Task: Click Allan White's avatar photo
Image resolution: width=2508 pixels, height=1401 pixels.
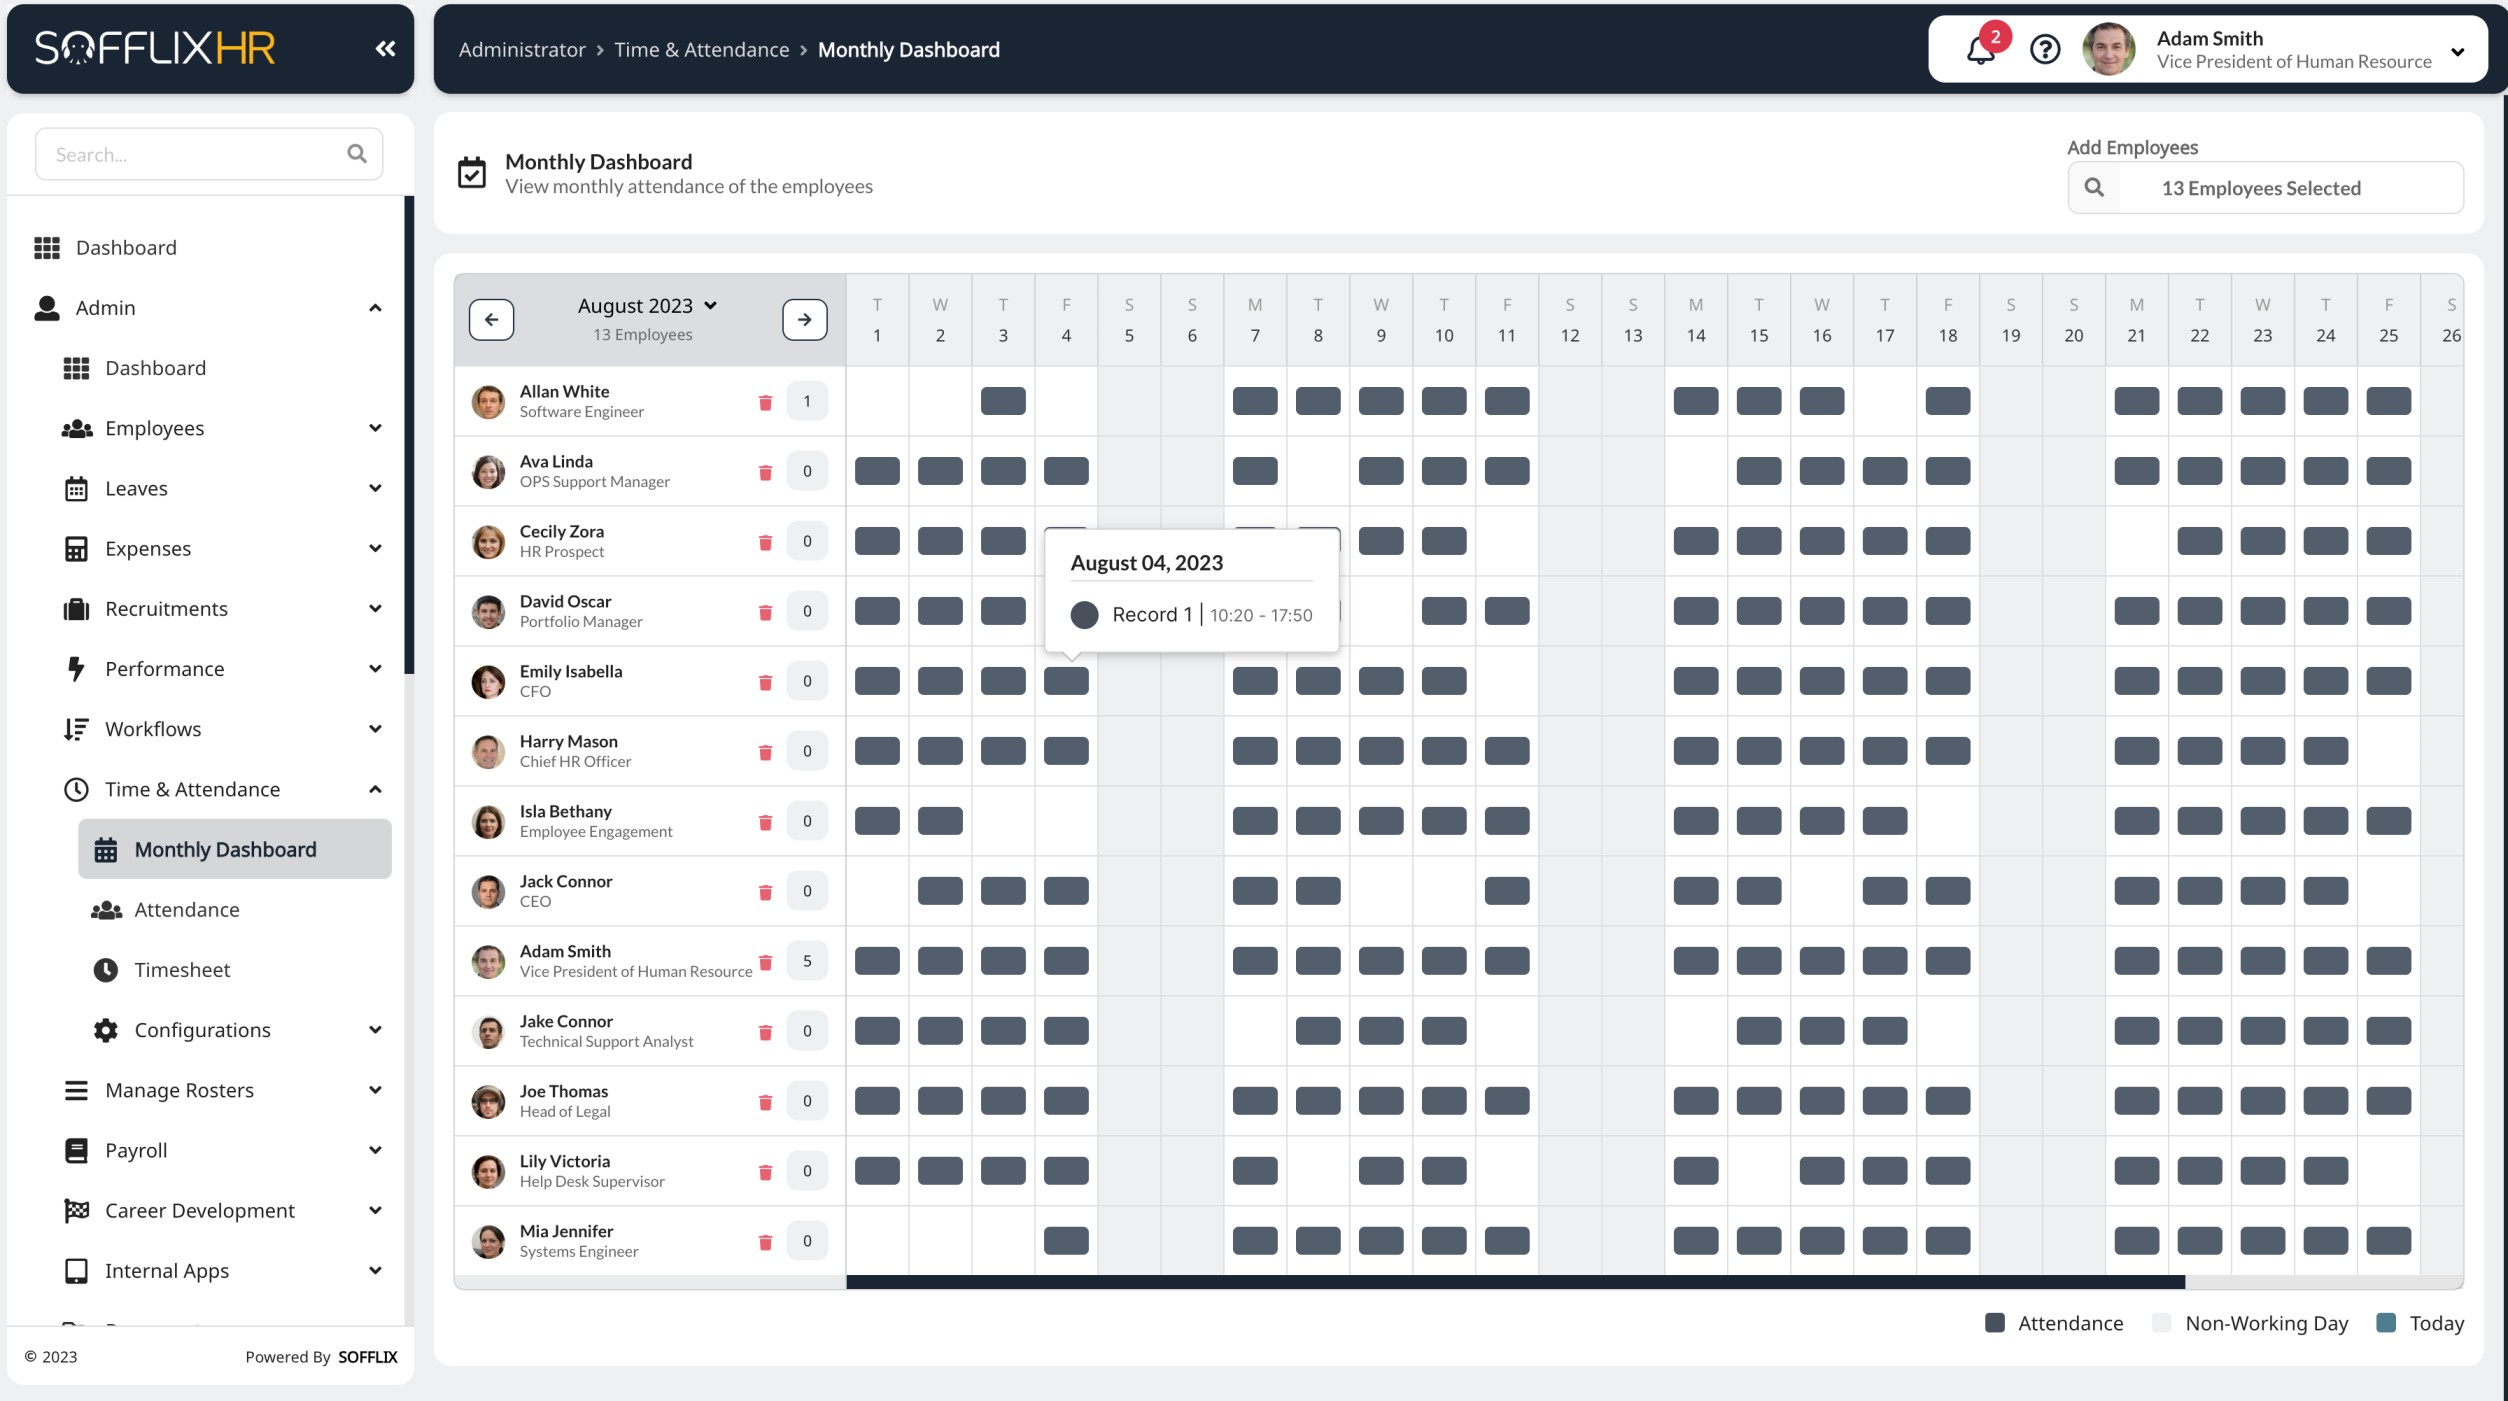Action: [488, 402]
